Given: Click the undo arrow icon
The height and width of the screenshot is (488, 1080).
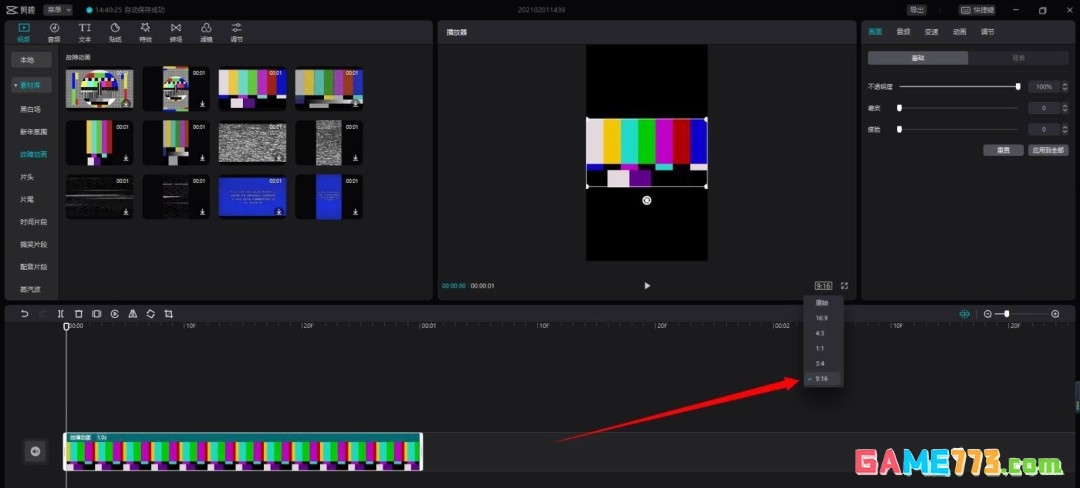Looking at the screenshot, I should tap(24, 314).
